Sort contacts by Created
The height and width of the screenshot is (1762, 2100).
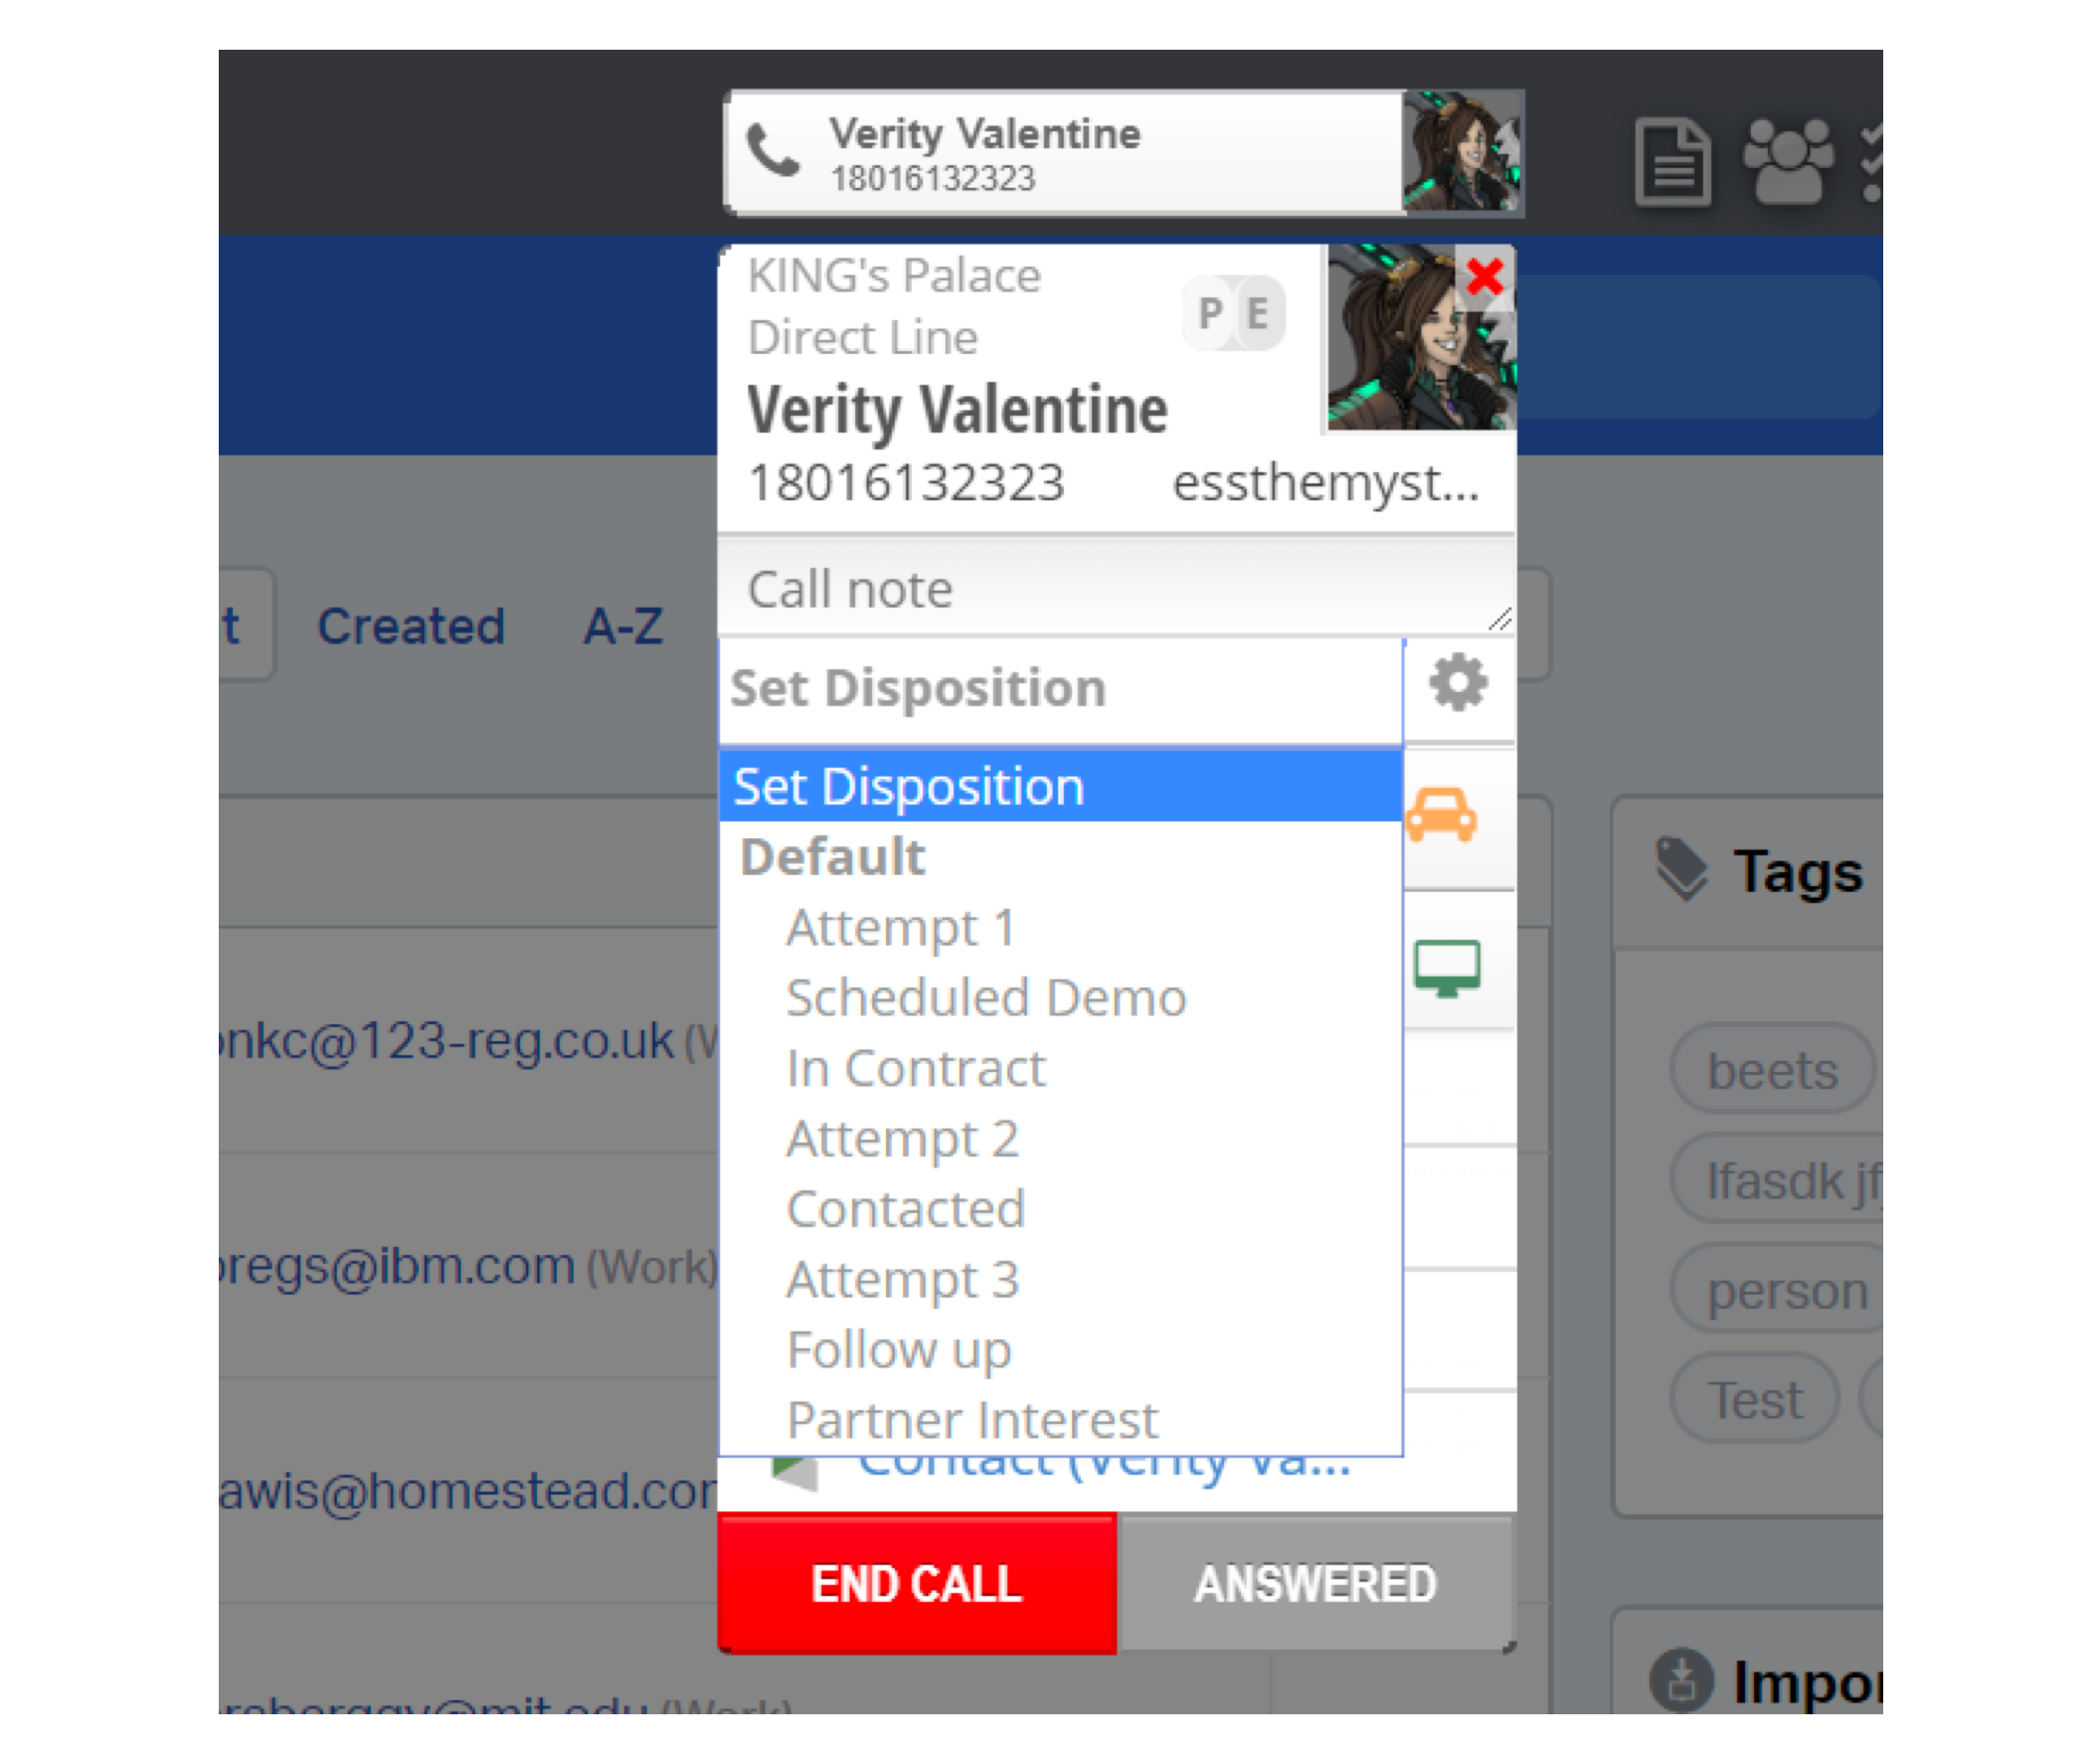pyautogui.click(x=411, y=626)
